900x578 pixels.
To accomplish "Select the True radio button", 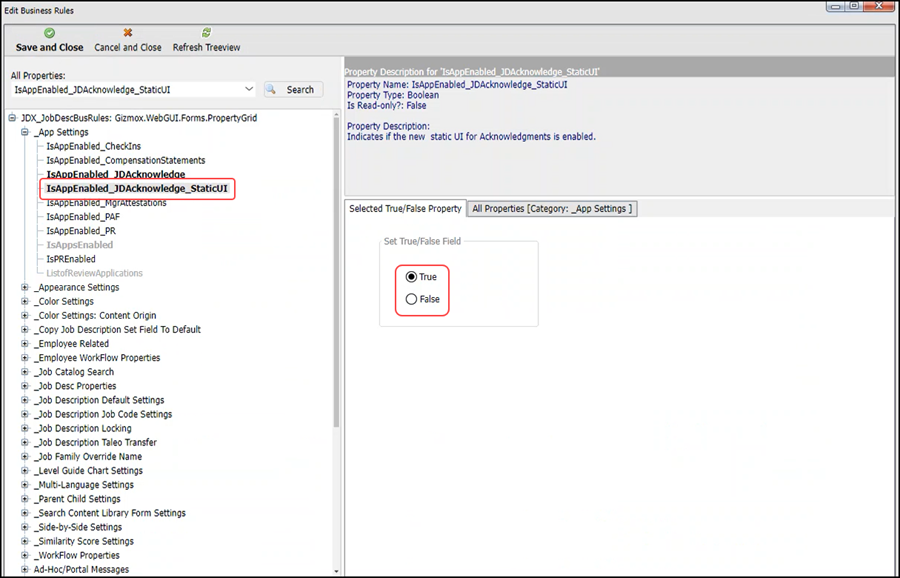I will pos(411,277).
